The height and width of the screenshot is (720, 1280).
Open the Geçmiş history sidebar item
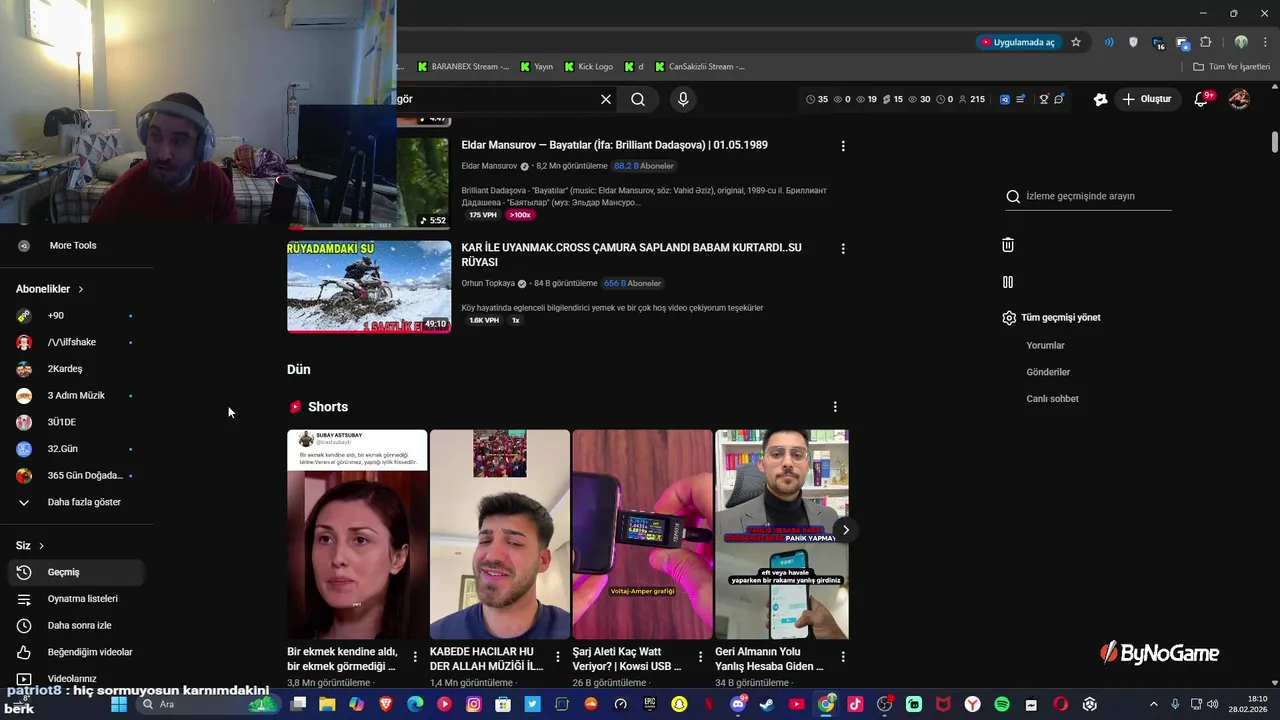[76, 572]
